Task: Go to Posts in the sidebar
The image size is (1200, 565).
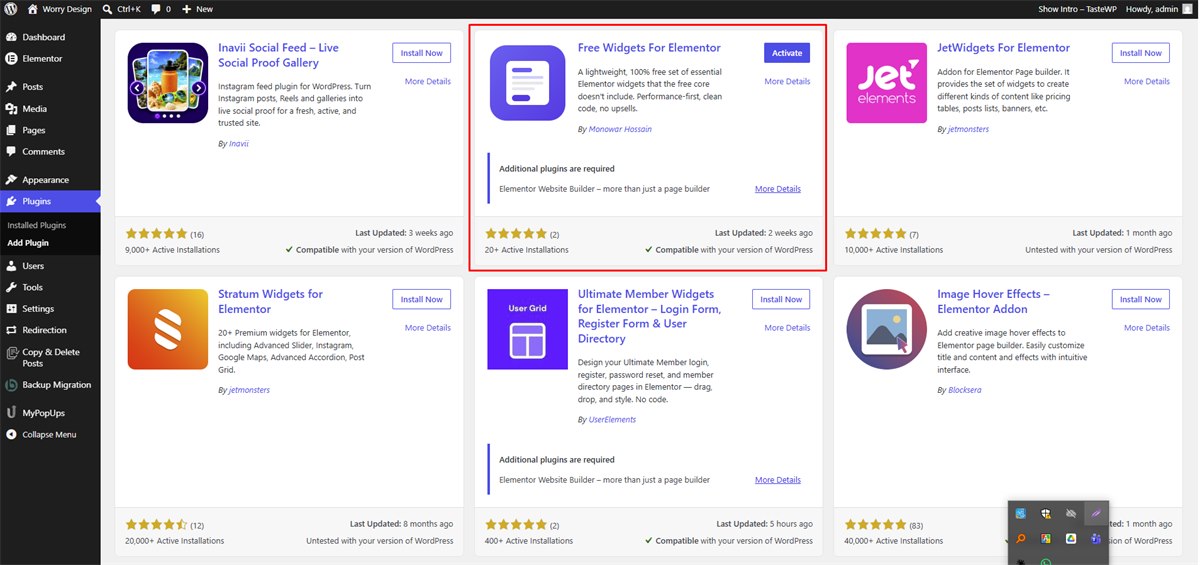Action: pos(50,87)
